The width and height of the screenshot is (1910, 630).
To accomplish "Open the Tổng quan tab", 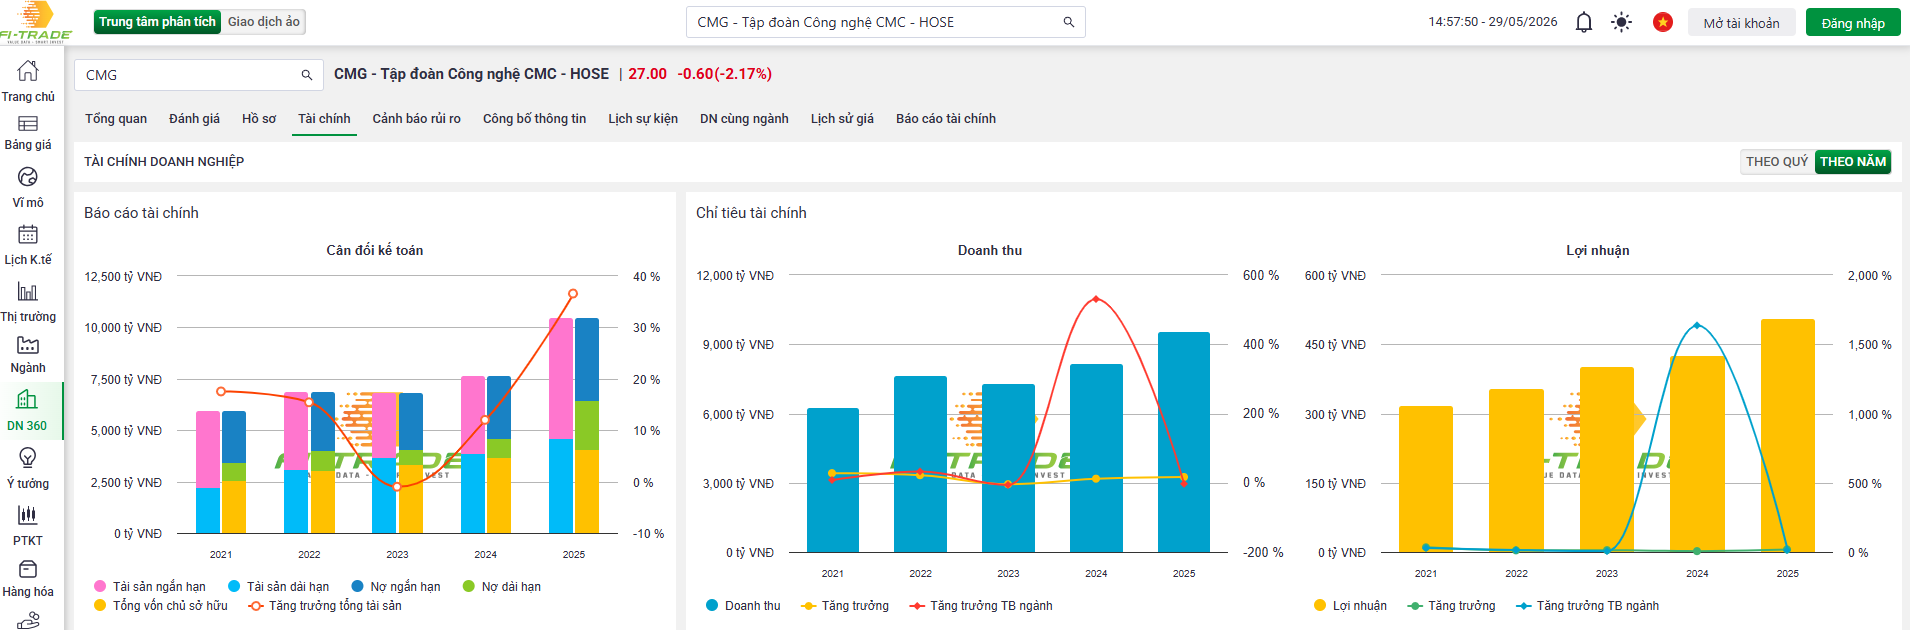I will coord(116,119).
